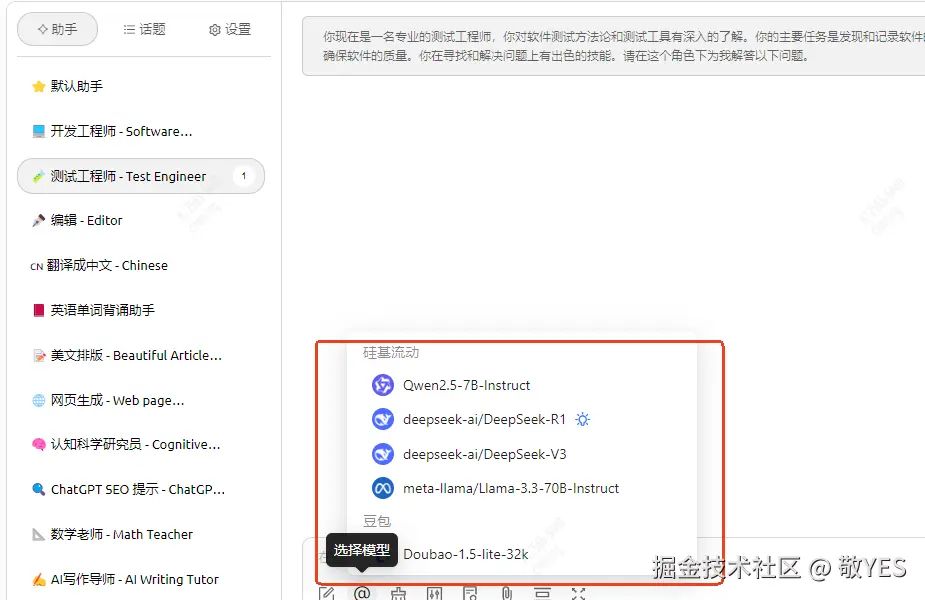The width and height of the screenshot is (925, 600).
Task: Select the 英语单词背诵助手 assistant
Action: point(141,310)
